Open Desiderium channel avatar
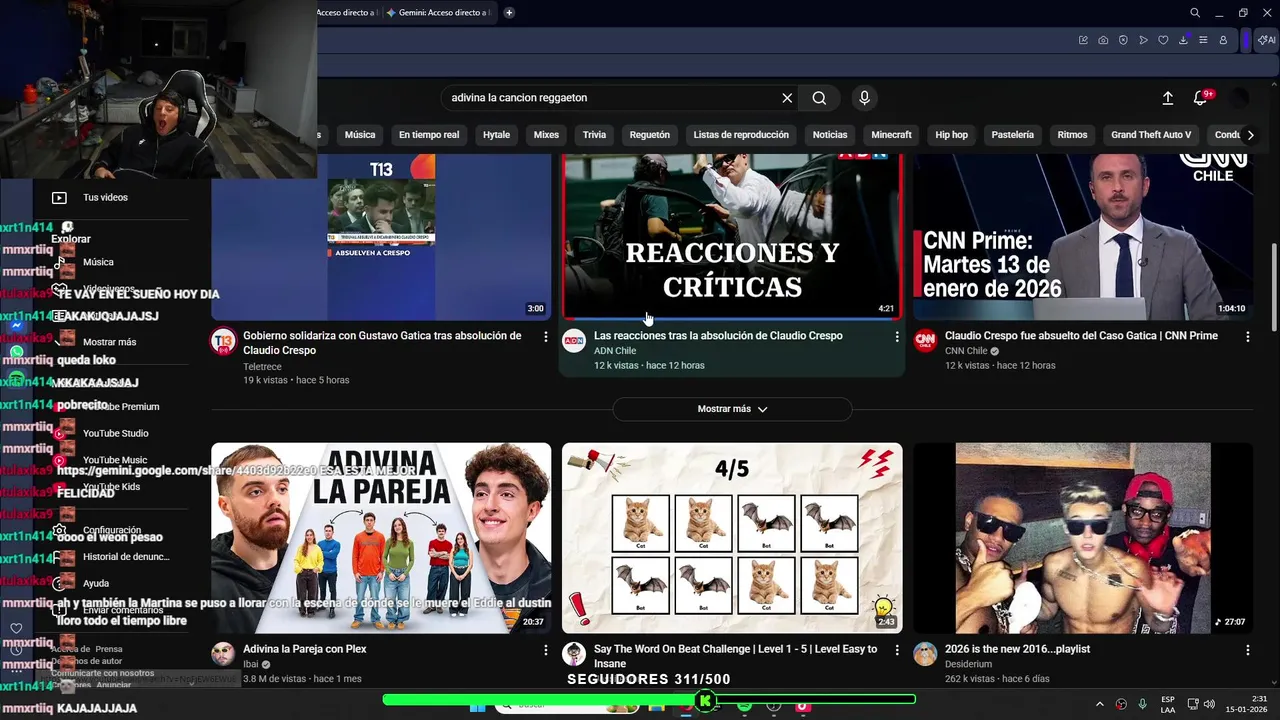Image resolution: width=1280 pixels, height=720 pixels. click(925, 654)
